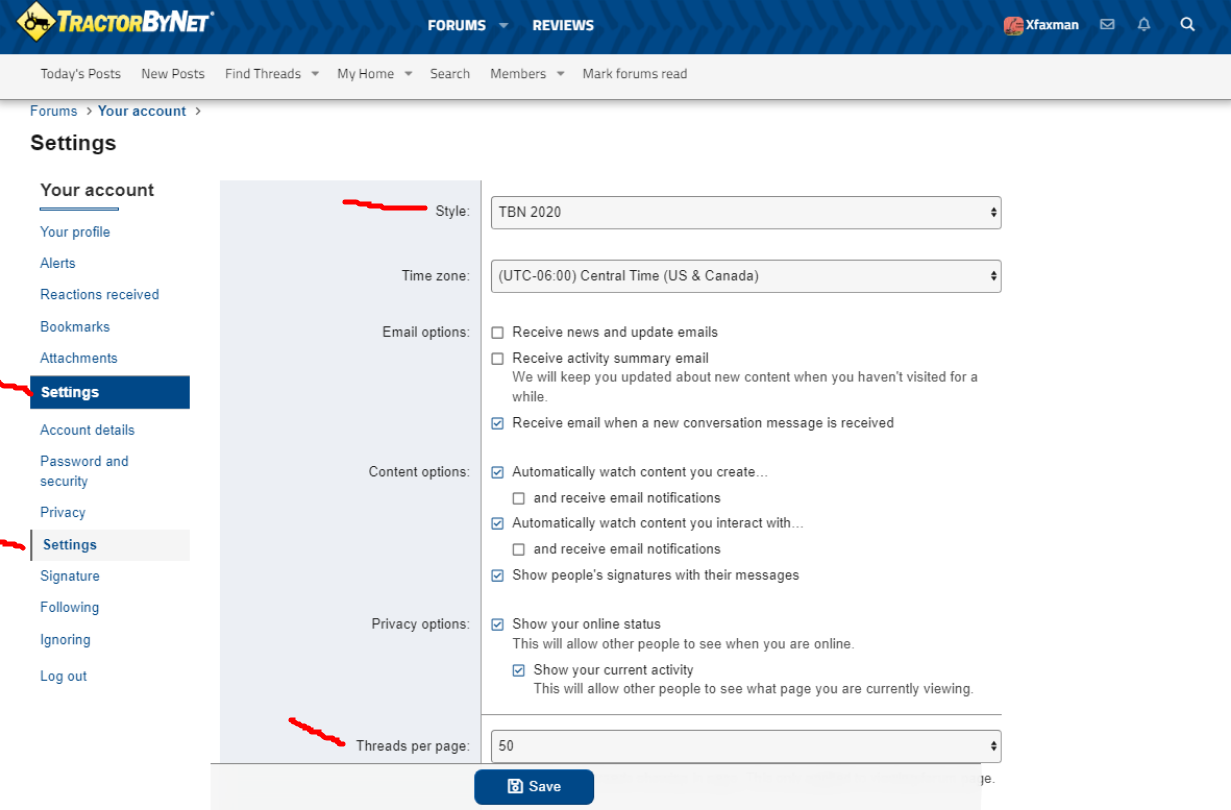
Task: Go to Signature settings page
Action: pos(70,576)
